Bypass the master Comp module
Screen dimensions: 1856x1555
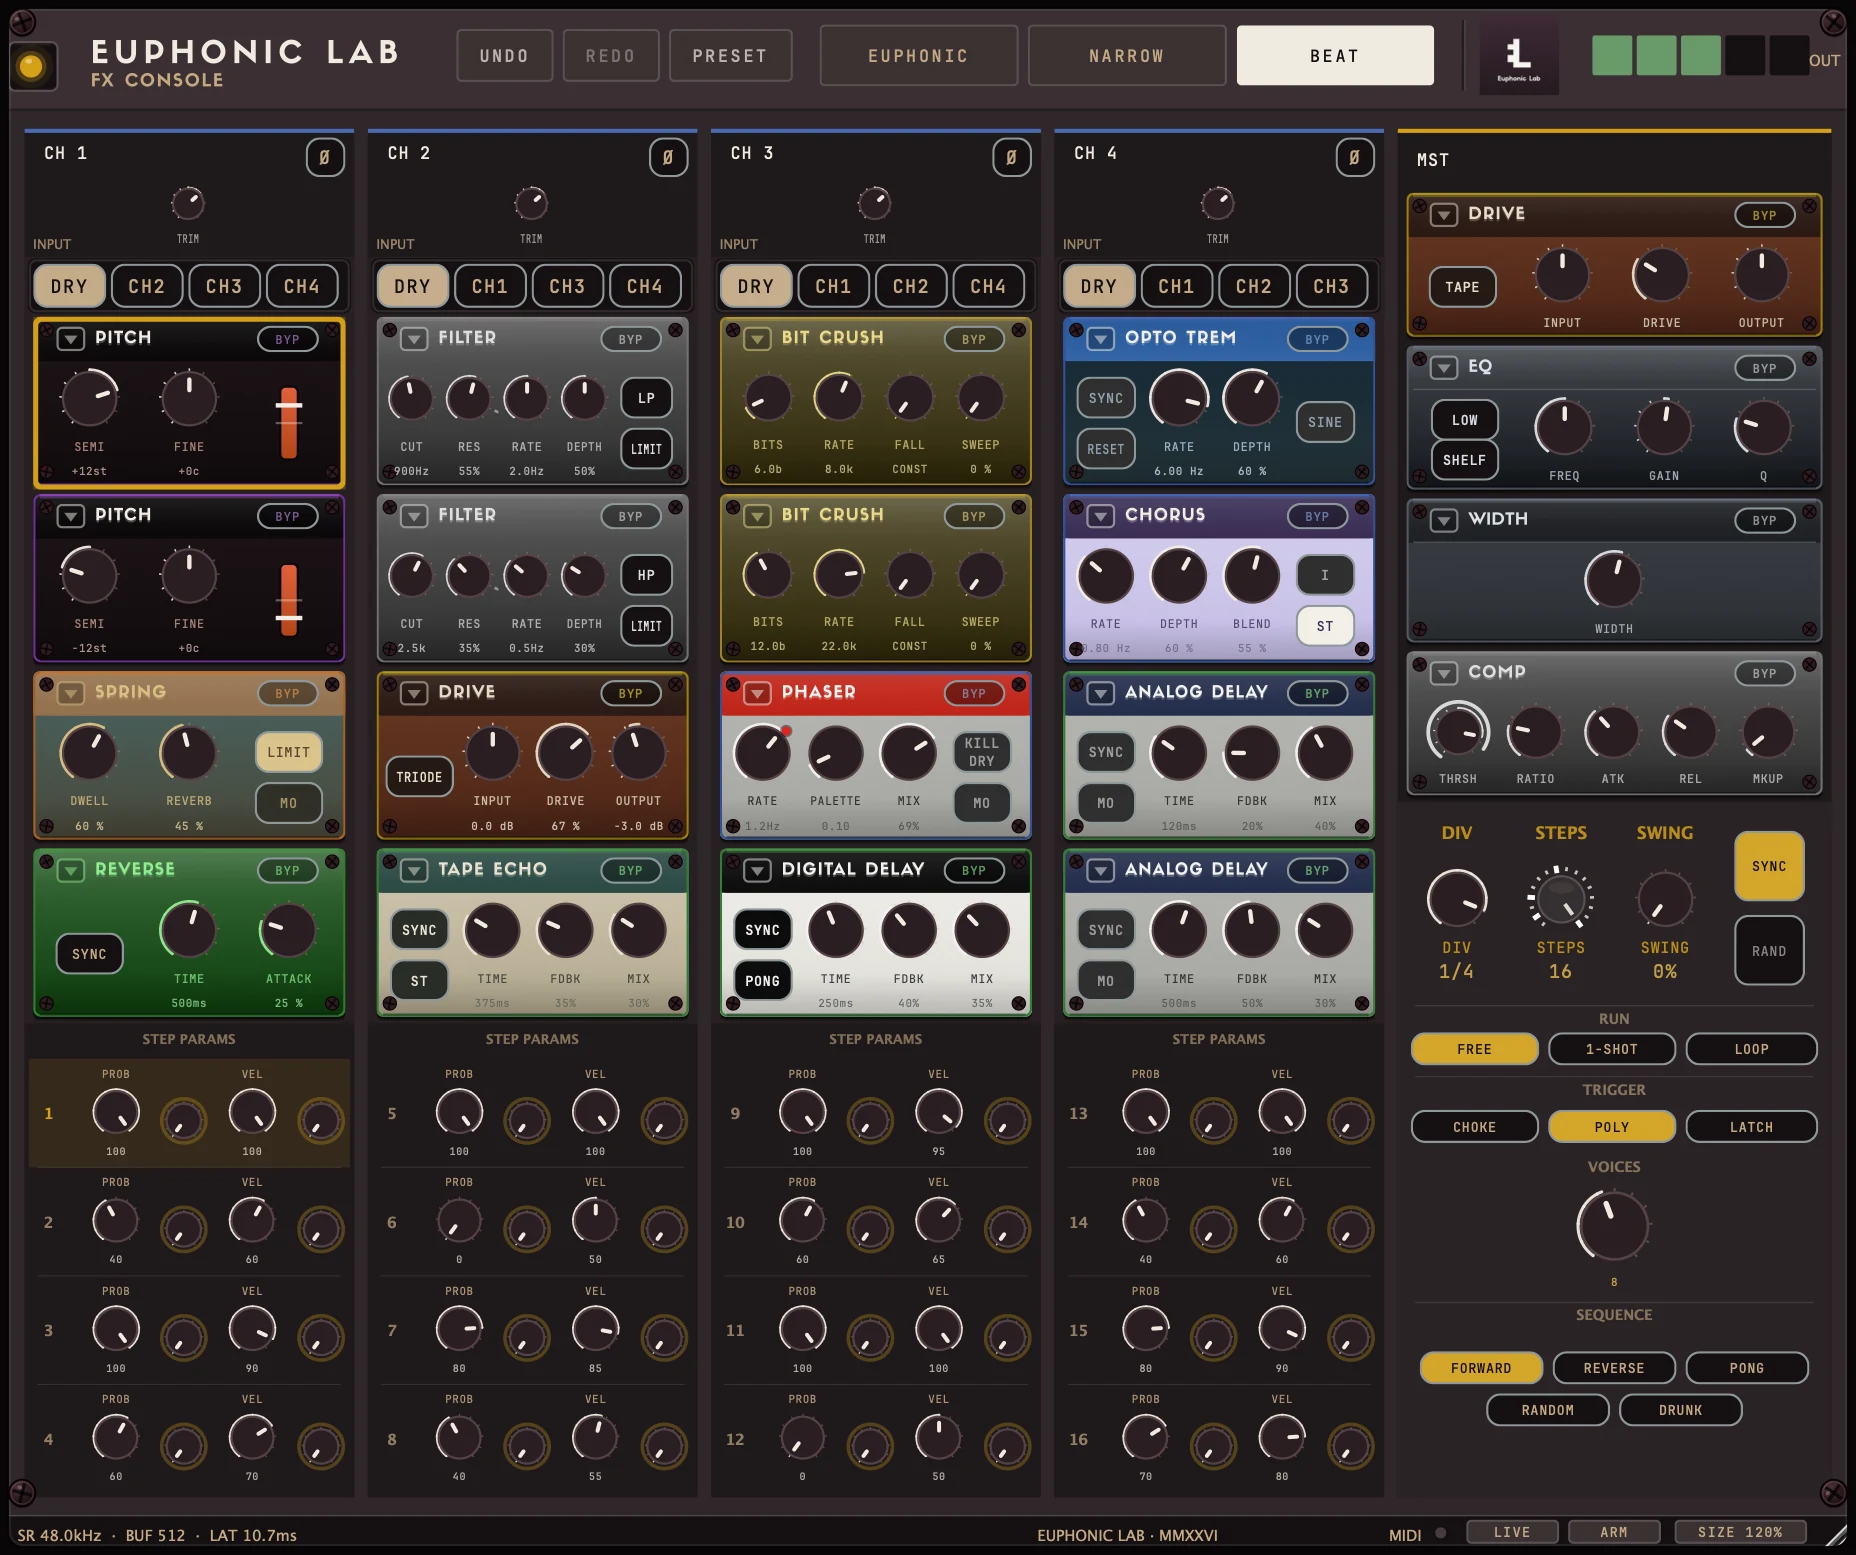pos(1764,673)
